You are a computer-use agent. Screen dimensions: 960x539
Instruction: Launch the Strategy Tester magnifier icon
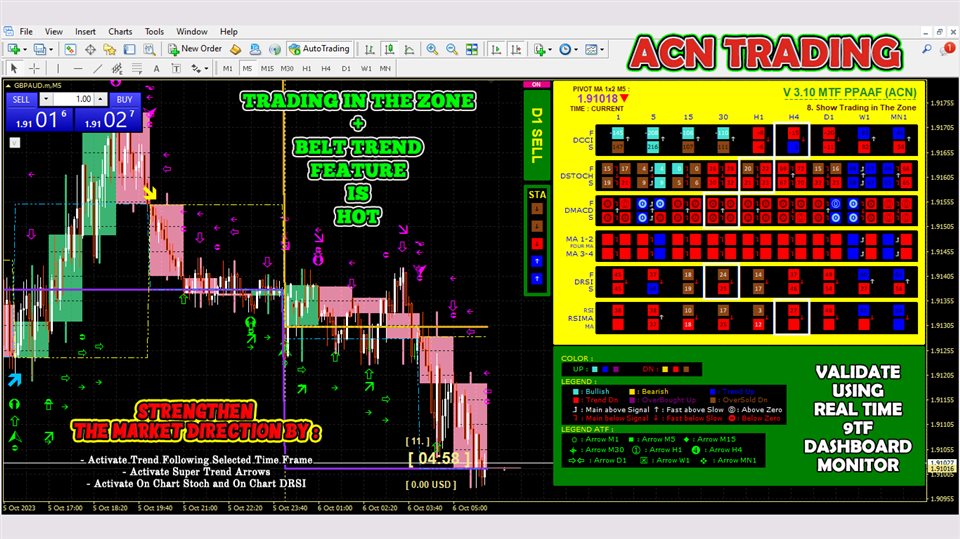[x=149, y=49]
